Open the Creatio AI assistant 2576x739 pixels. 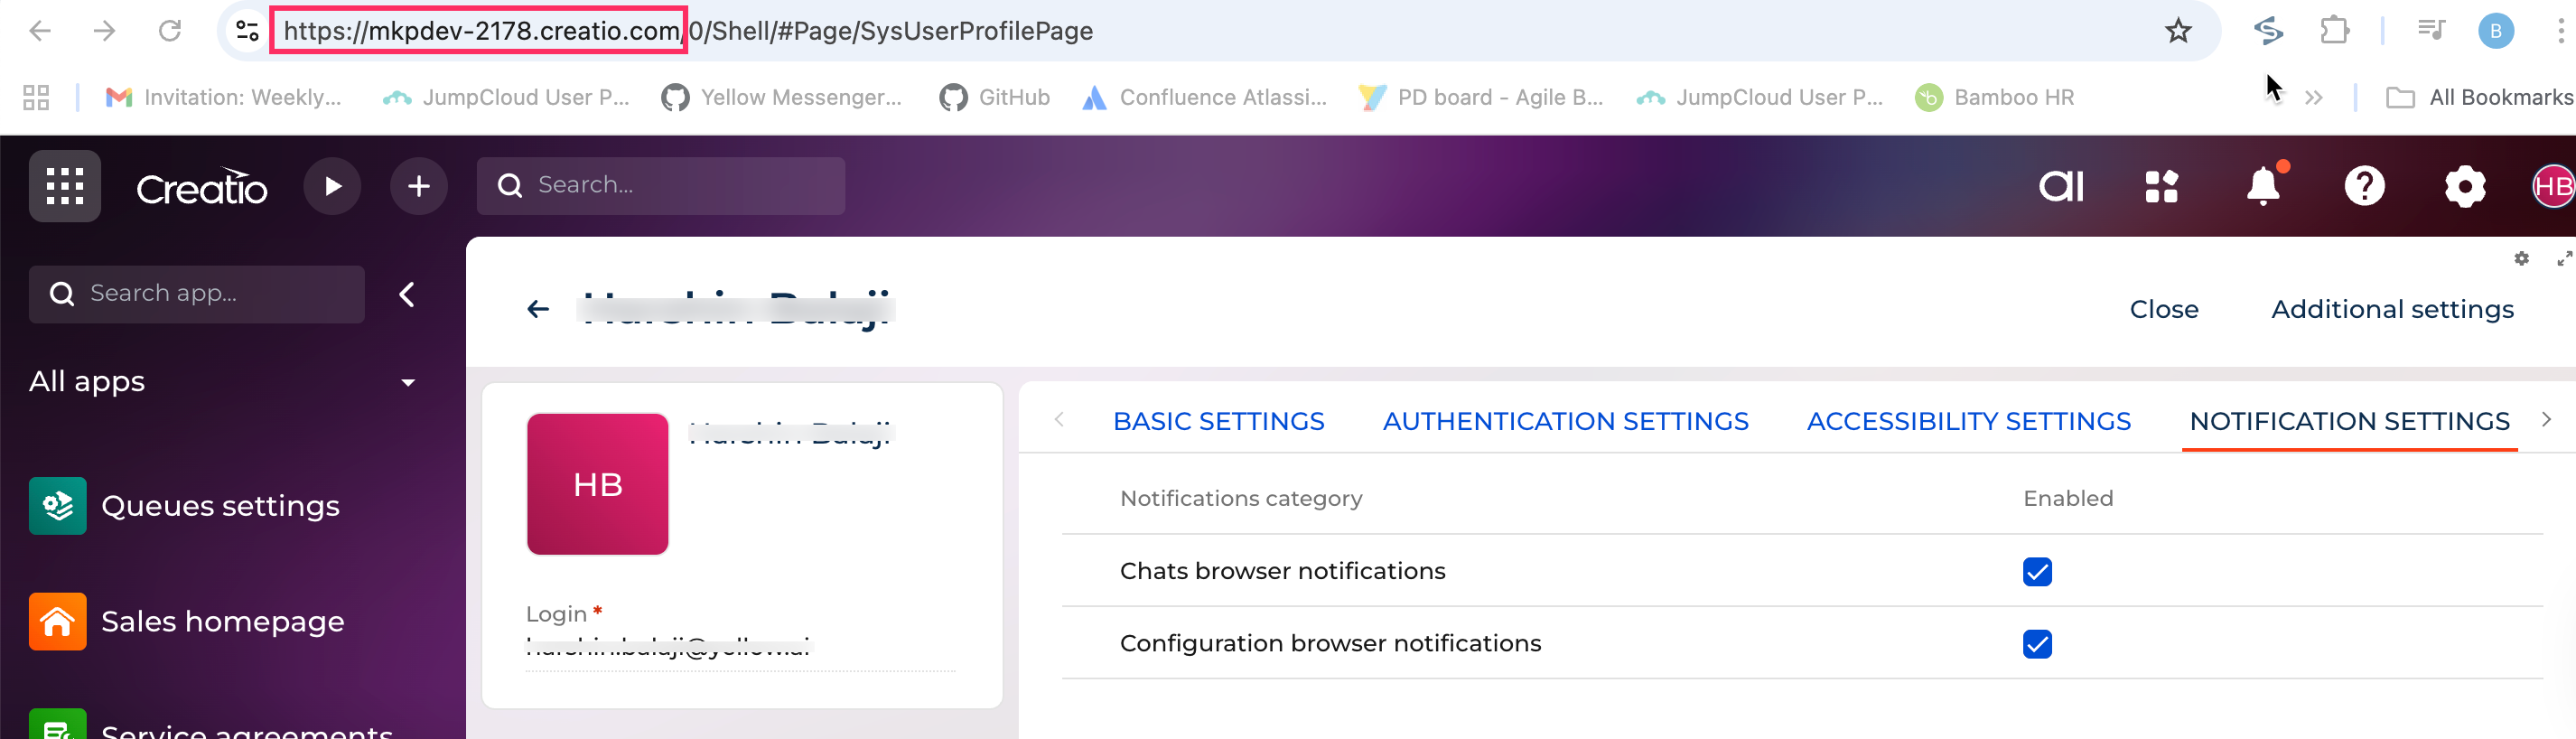[x=2061, y=186]
